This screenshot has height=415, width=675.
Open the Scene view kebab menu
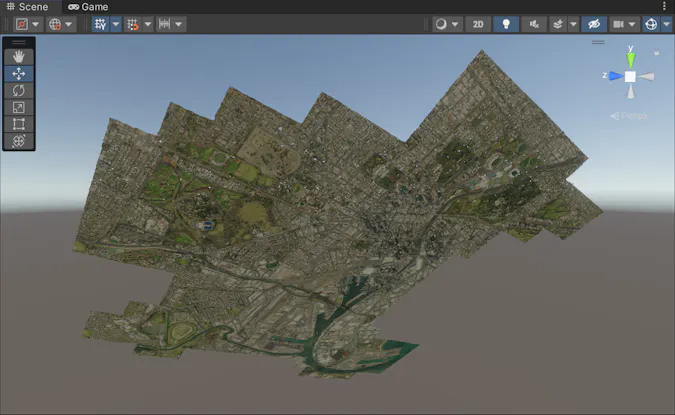click(x=664, y=6)
